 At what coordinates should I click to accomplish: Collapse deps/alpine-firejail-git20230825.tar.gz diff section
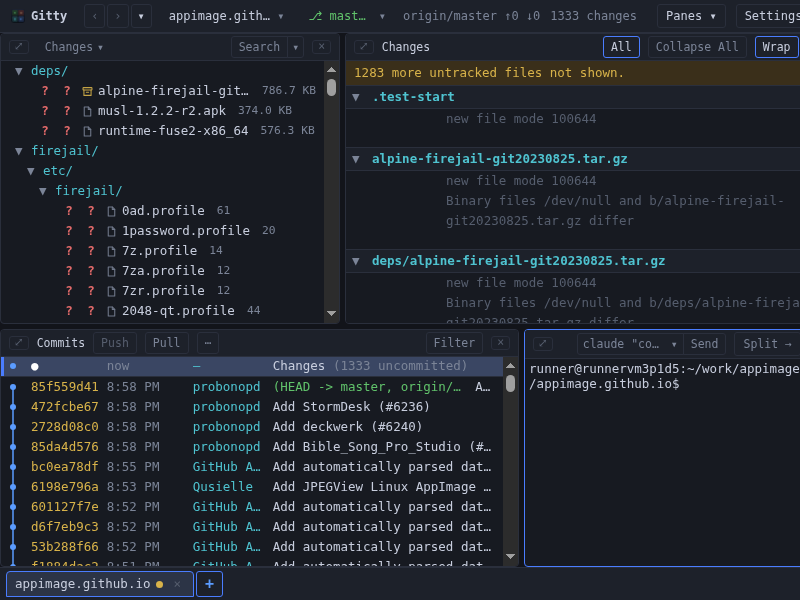coord(356,261)
